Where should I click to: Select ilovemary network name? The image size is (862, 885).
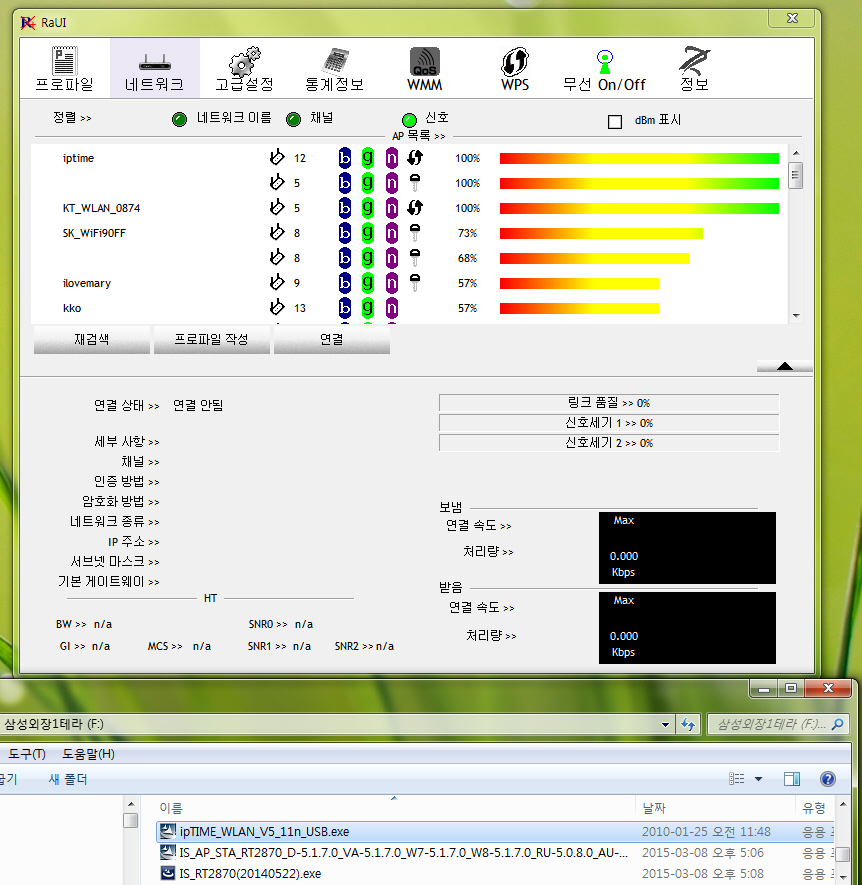[x=86, y=283]
